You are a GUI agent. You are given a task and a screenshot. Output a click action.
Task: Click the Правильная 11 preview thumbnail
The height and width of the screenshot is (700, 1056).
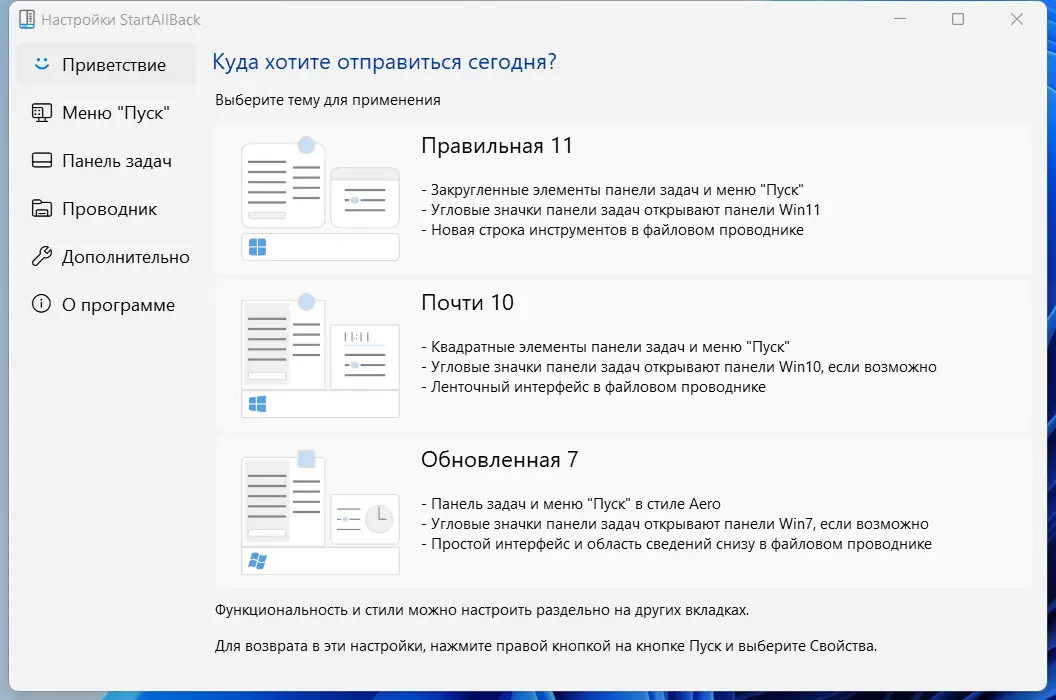[x=320, y=196]
